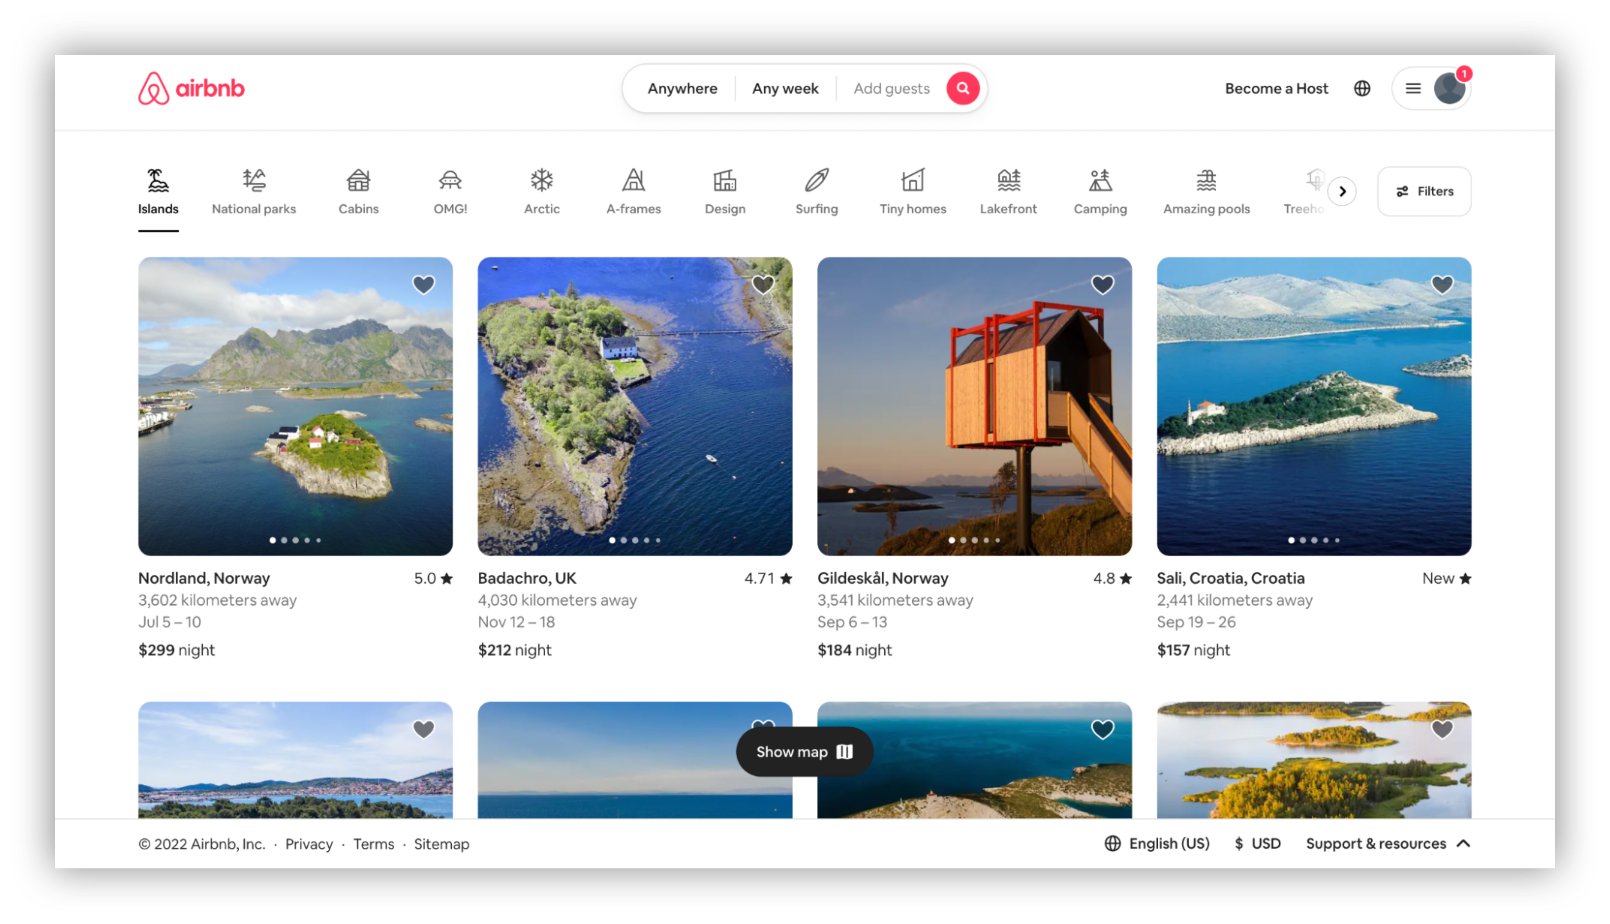Select the Cabins category

pyautogui.click(x=358, y=192)
